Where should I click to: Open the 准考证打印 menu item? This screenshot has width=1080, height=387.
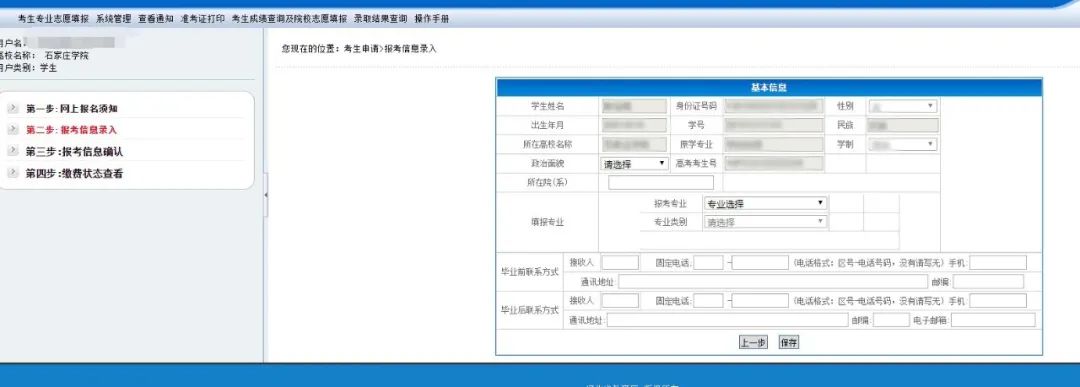coord(202,19)
